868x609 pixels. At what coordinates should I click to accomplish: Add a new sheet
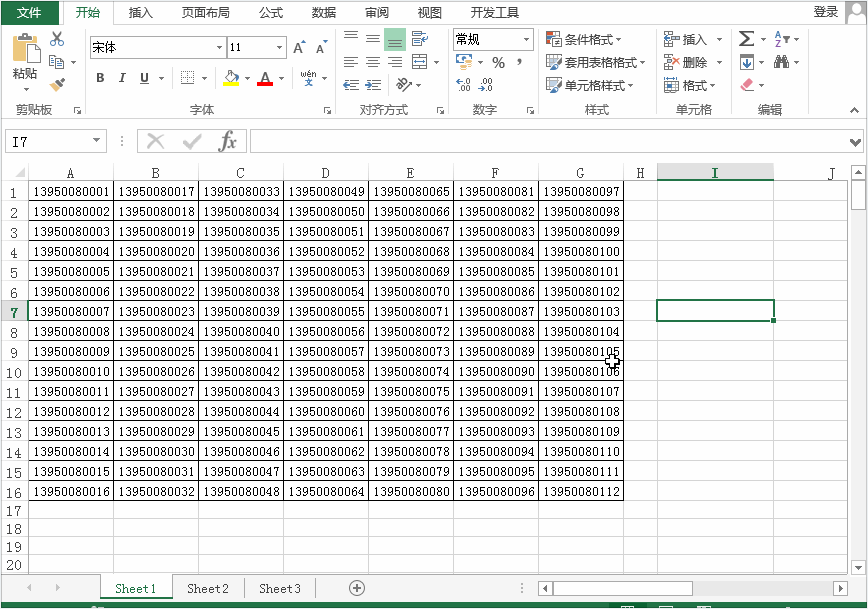[357, 588]
